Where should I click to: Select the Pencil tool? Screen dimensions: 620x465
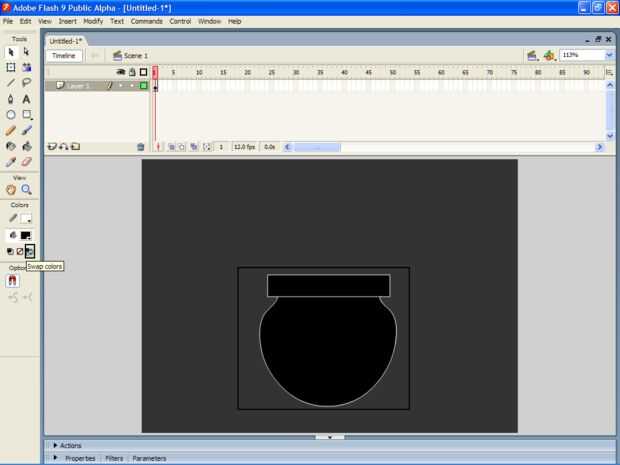pos(11,130)
